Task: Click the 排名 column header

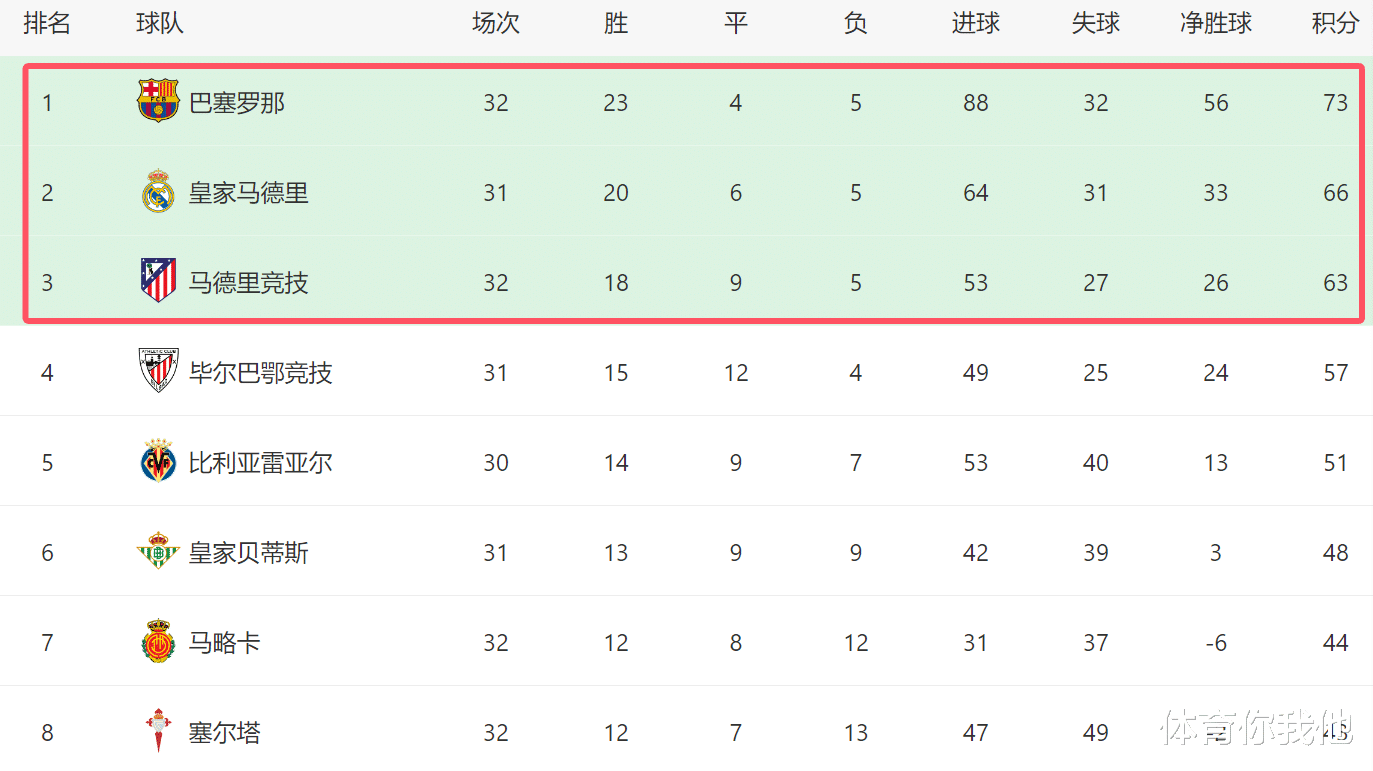Action: pos(47,24)
